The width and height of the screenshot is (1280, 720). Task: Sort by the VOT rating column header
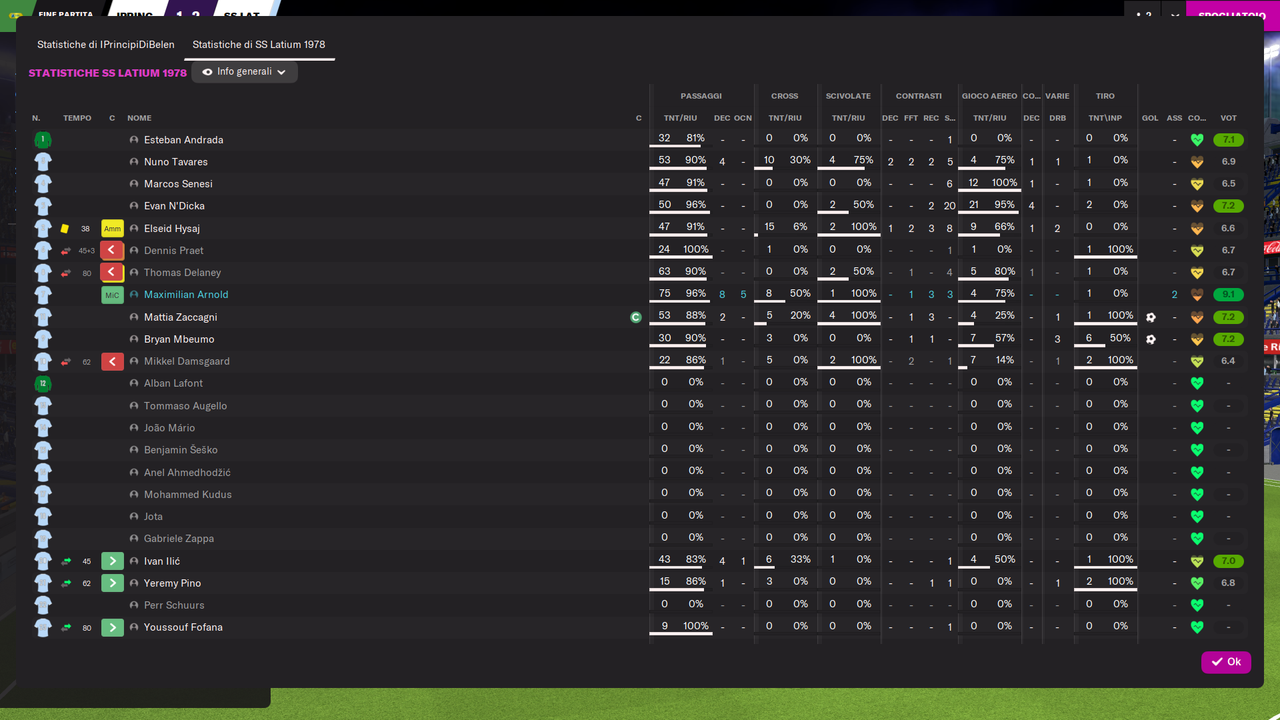[1228, 118]
